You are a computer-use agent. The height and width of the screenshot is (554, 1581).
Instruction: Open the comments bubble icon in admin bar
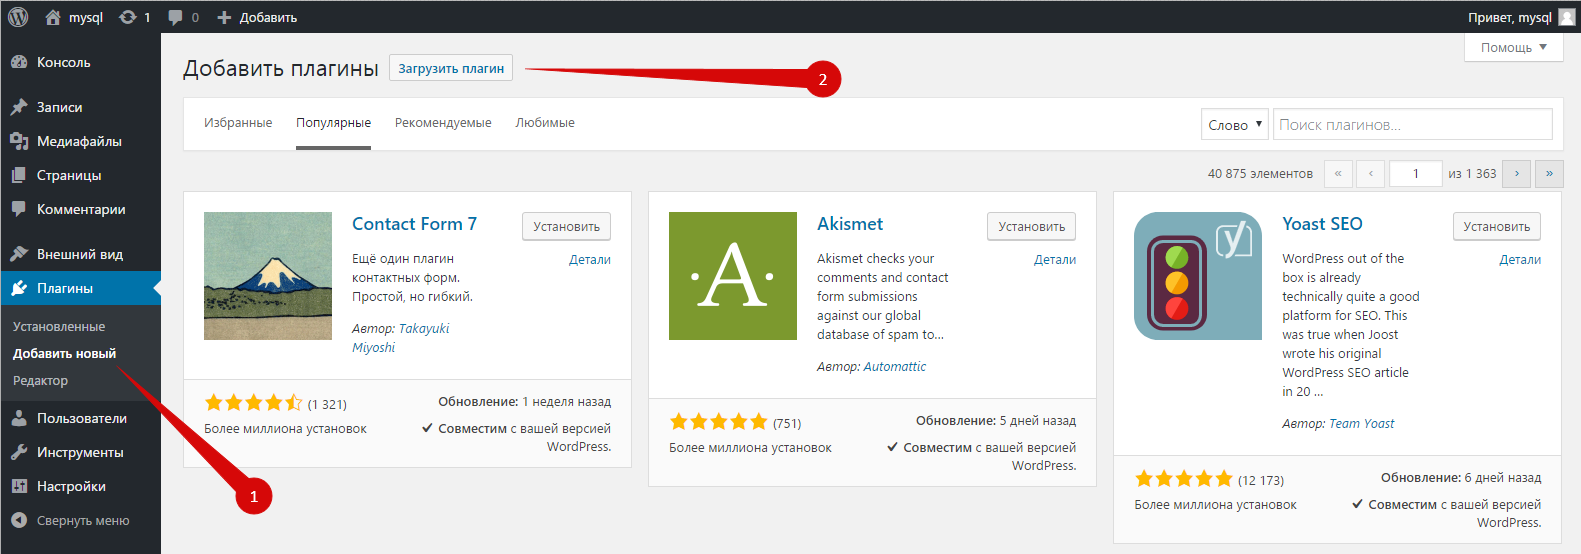[x=176, y=17]
